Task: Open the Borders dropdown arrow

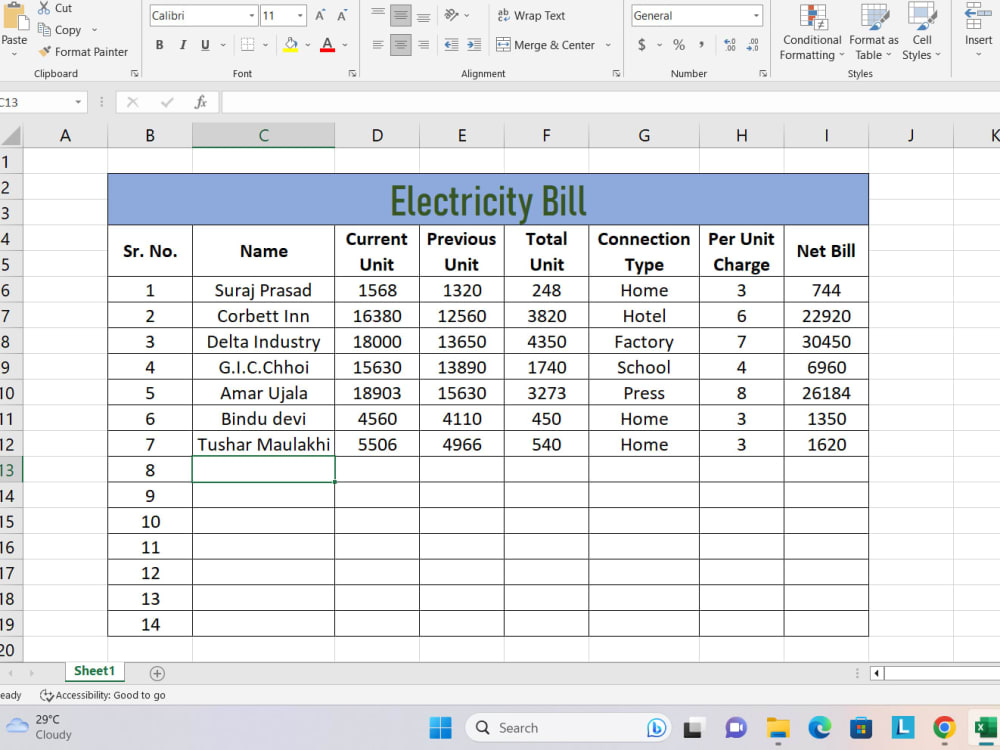Action: click(265, 45)
